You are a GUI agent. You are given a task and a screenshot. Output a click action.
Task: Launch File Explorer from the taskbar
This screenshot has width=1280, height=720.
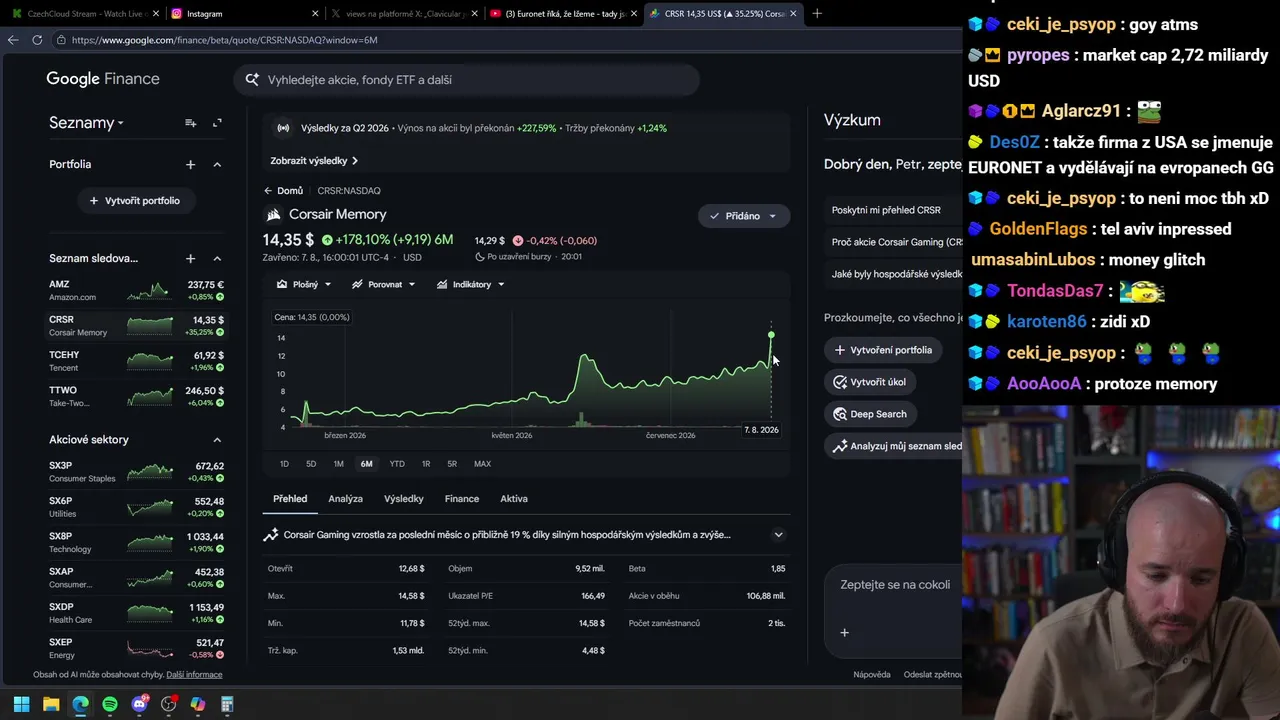pyautogui.click(x=51, y=704)
